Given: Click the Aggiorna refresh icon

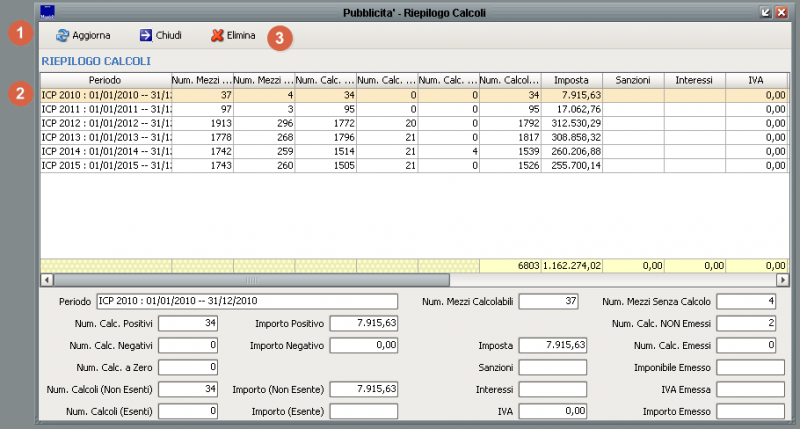Looking at the screenshot, I should pyautogui.click(x=63, y=35).
